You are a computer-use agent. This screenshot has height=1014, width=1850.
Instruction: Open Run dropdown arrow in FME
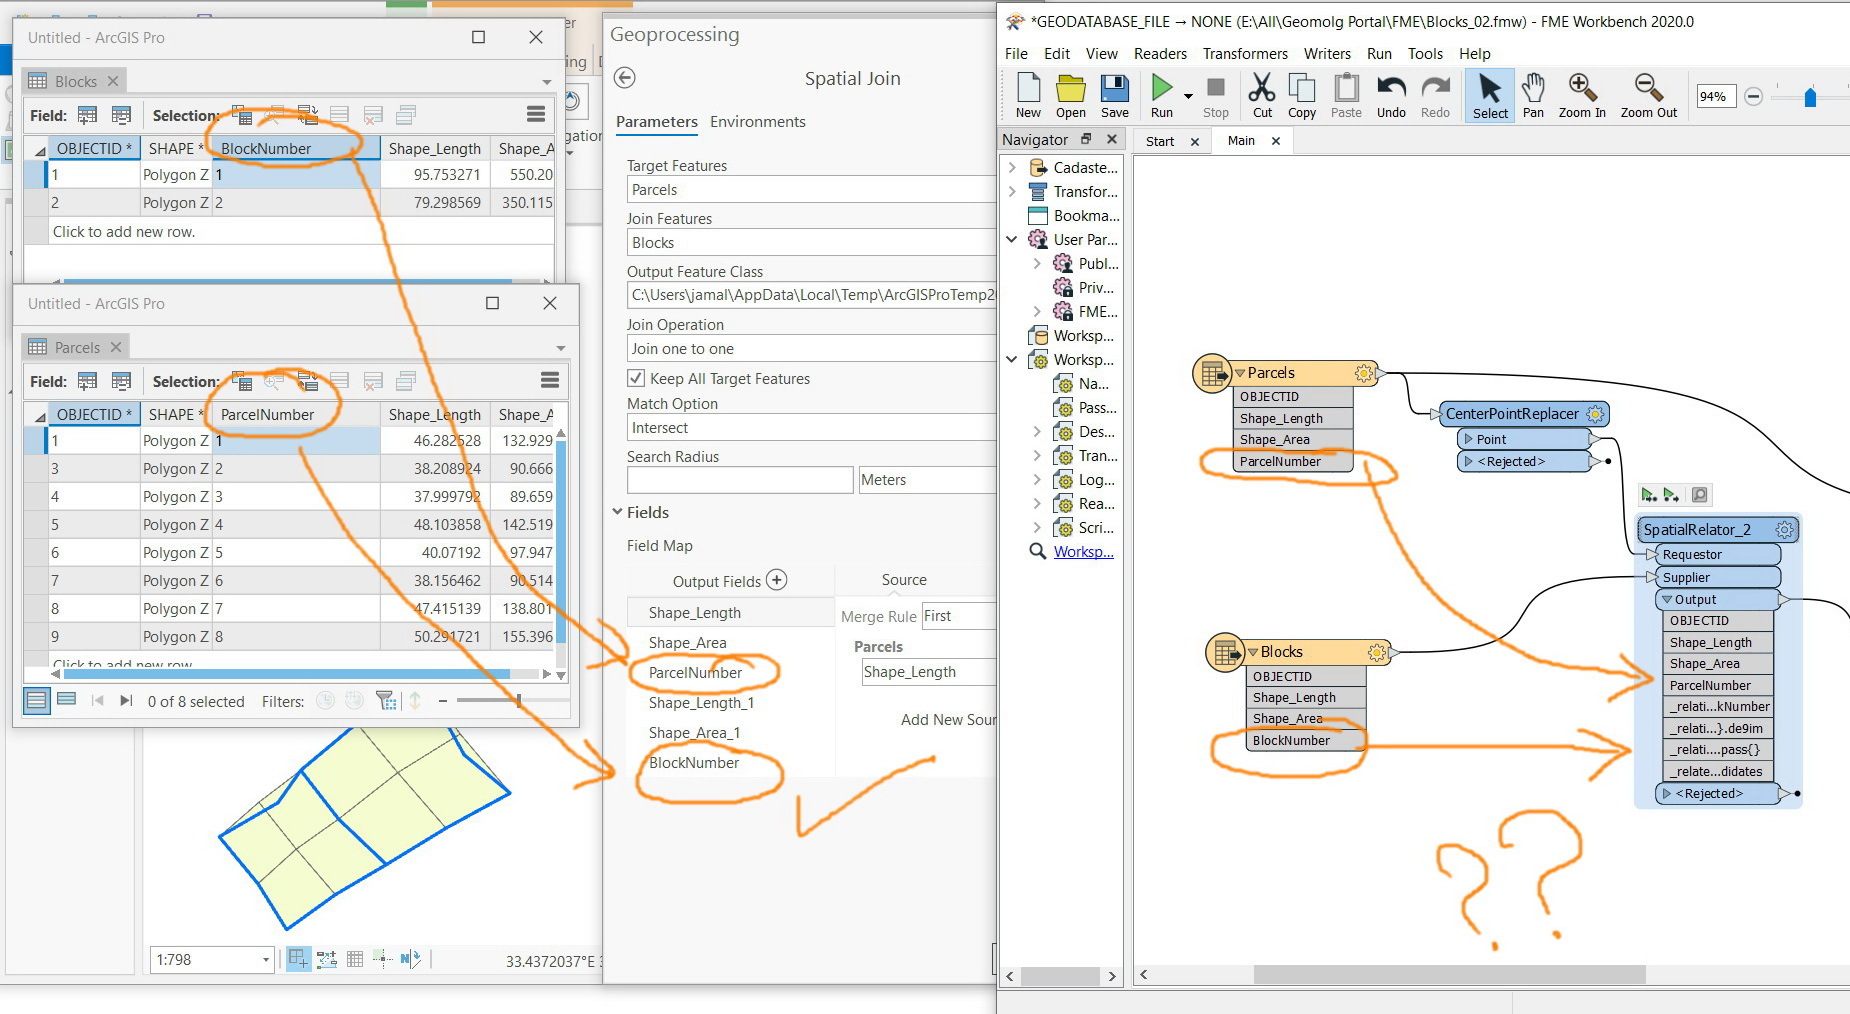1188,96
